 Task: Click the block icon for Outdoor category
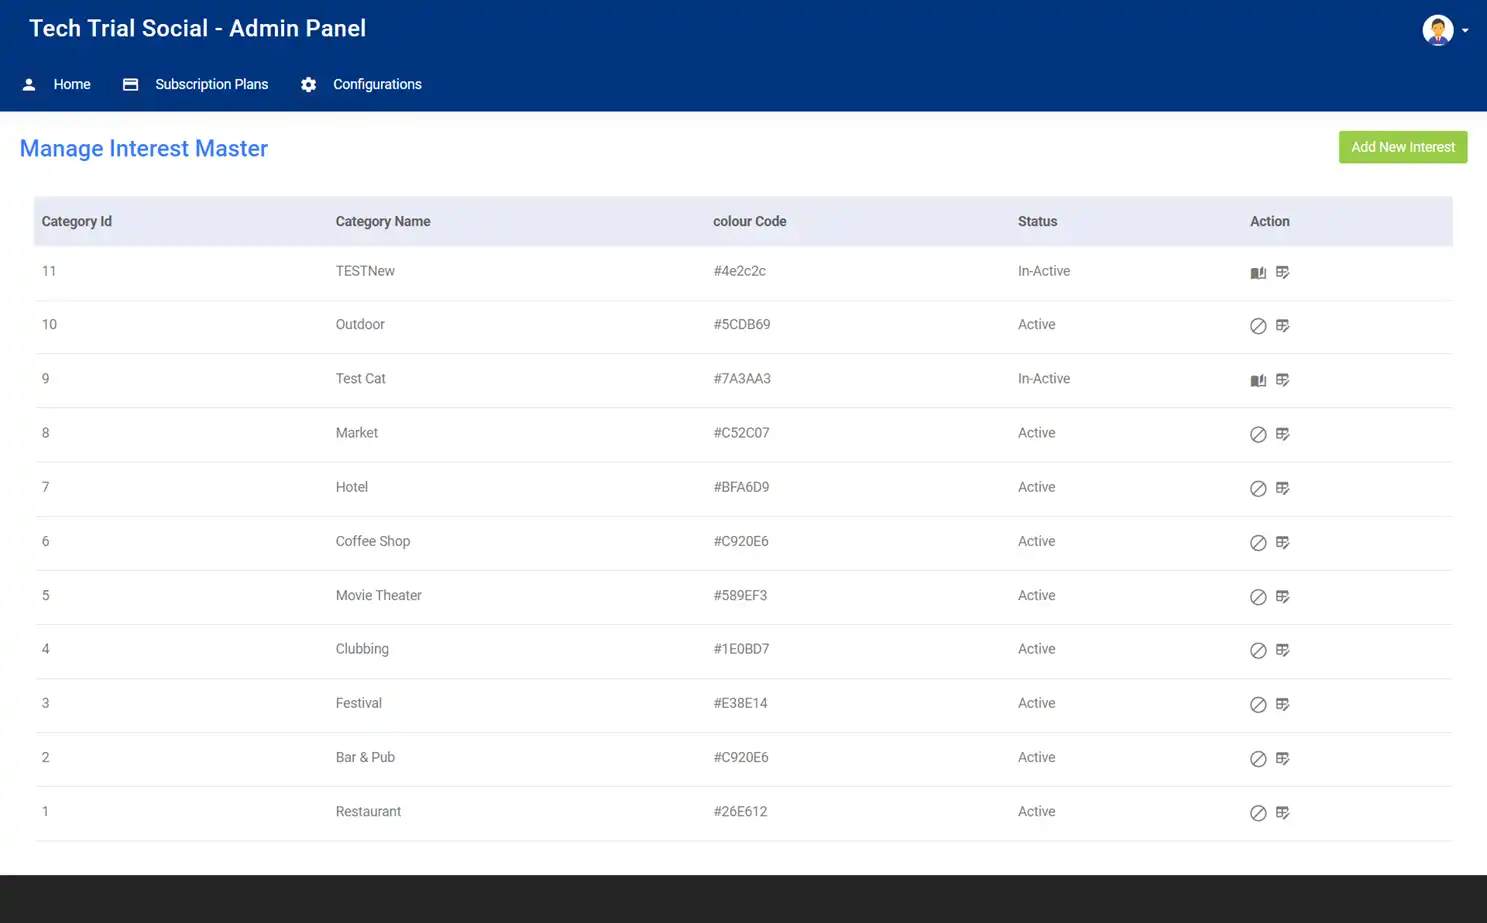coord(1258,326)
